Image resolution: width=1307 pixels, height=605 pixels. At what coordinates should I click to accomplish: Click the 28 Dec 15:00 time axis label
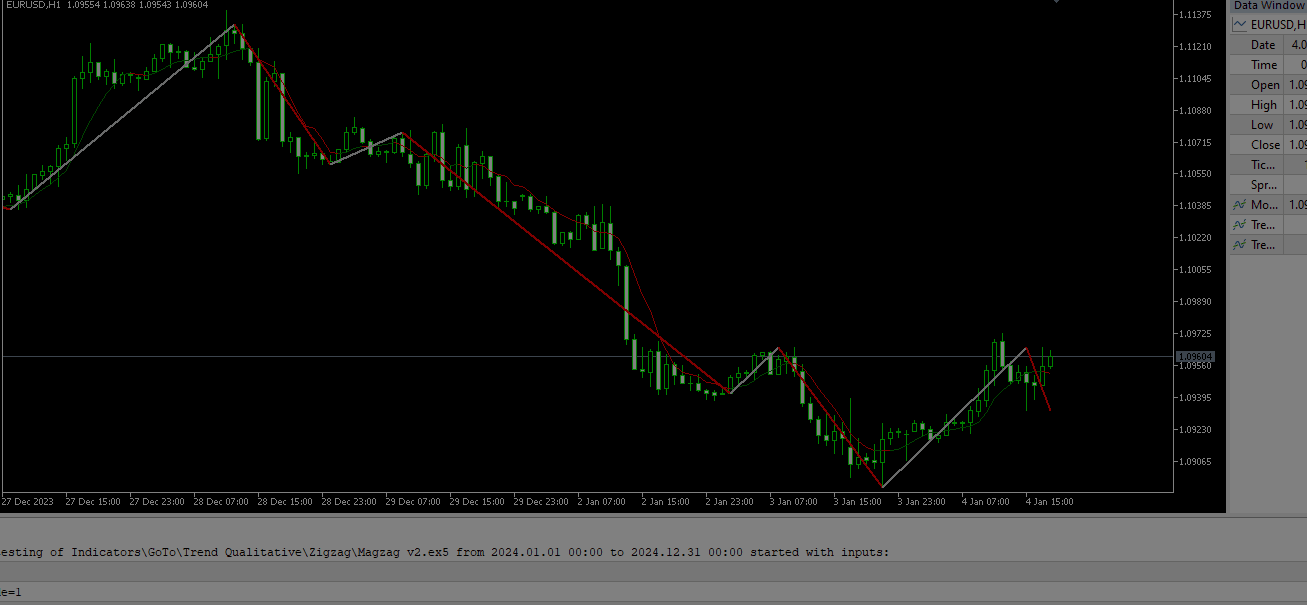(285, 502)
